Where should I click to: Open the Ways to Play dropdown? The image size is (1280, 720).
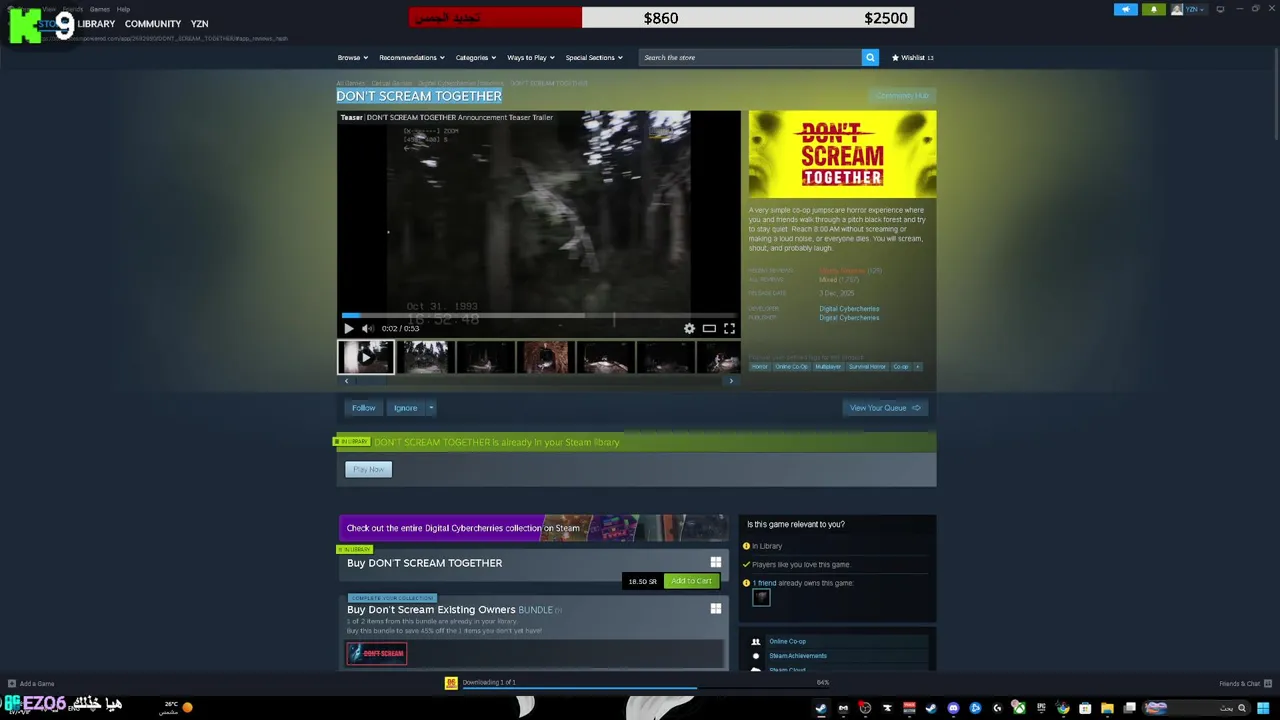tap(530, 57)
